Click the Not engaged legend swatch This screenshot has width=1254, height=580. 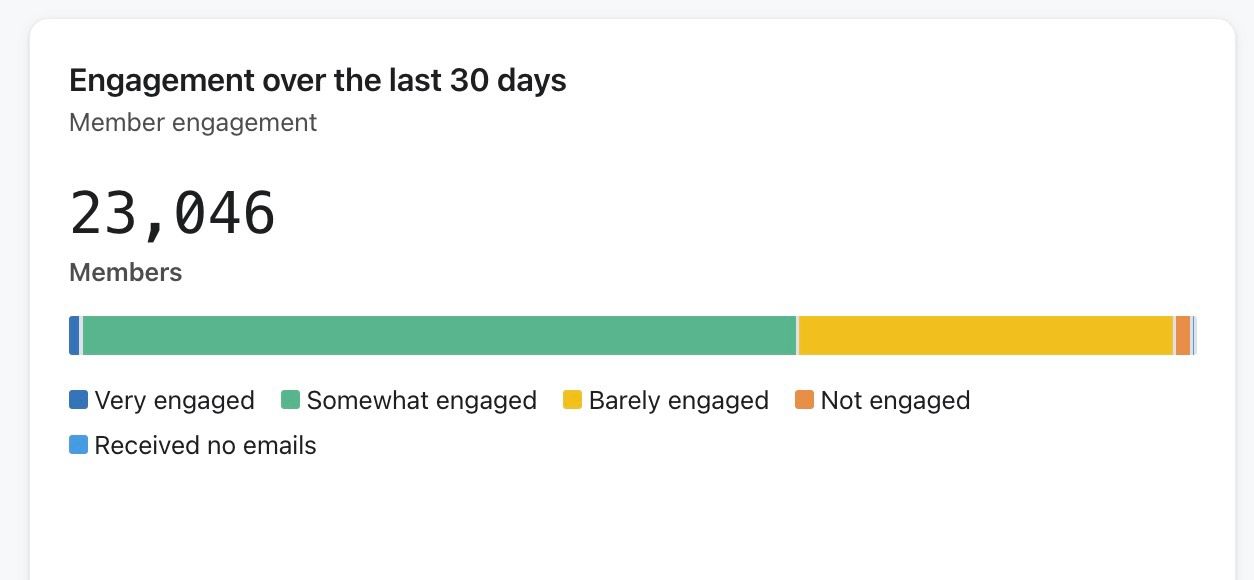click(x=805, y=400)
